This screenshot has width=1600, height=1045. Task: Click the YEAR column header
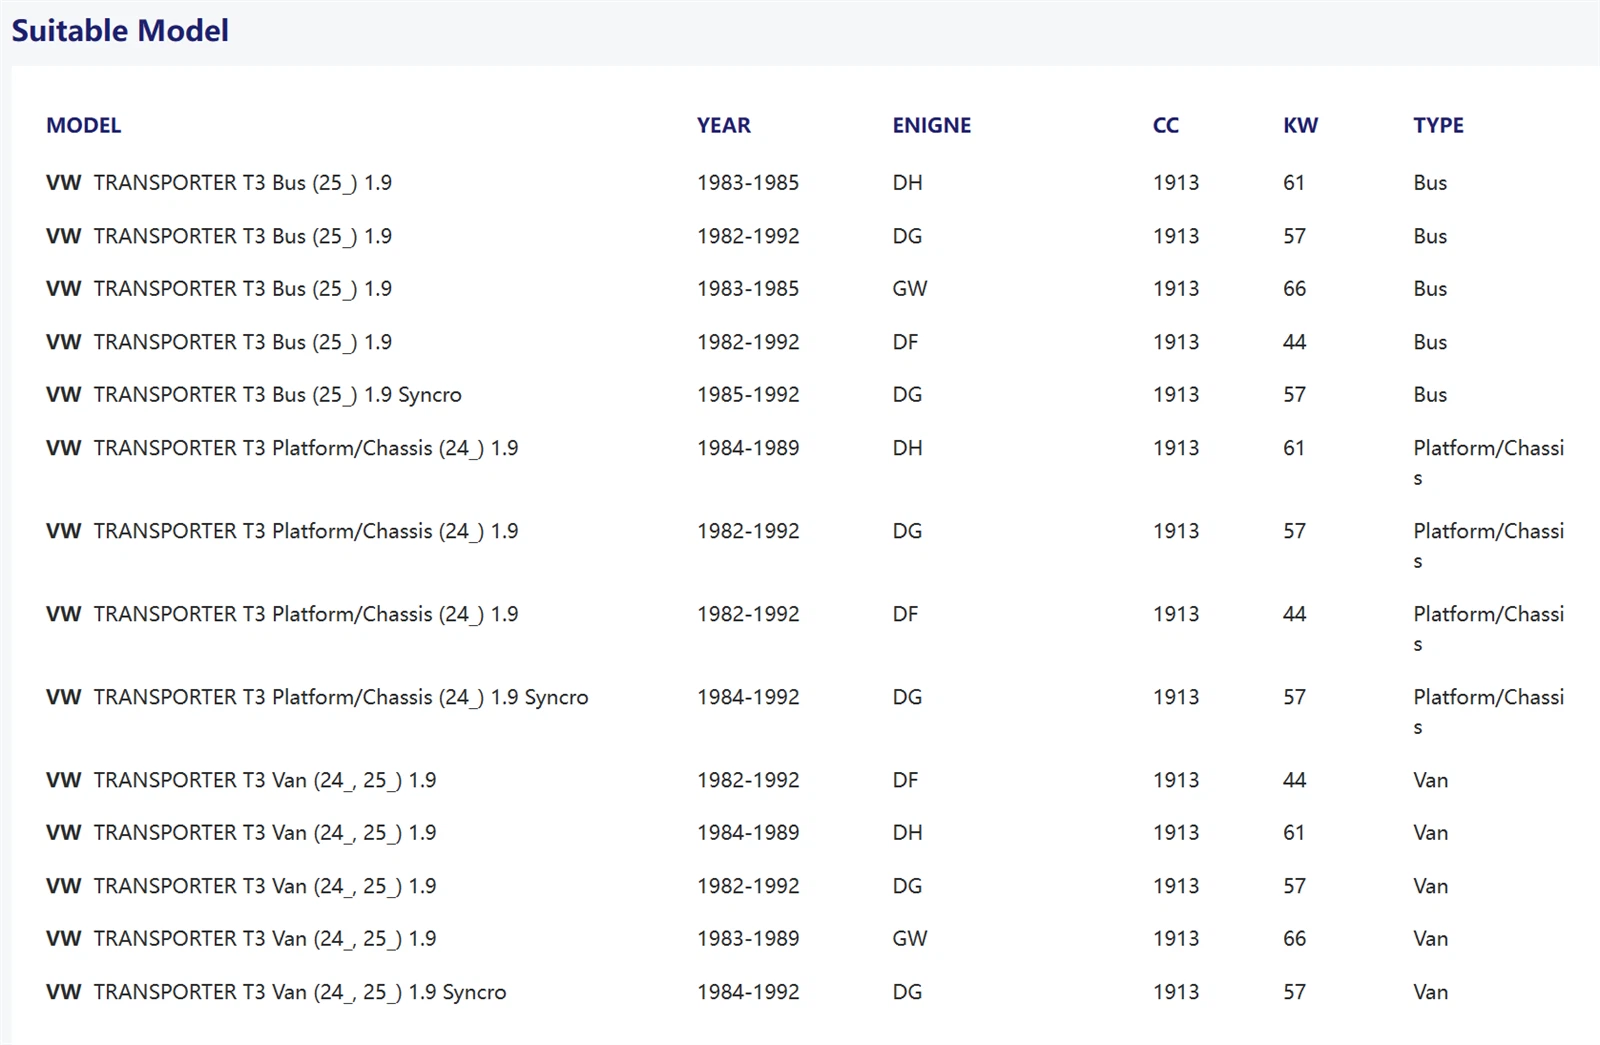(x=724, y=125)
